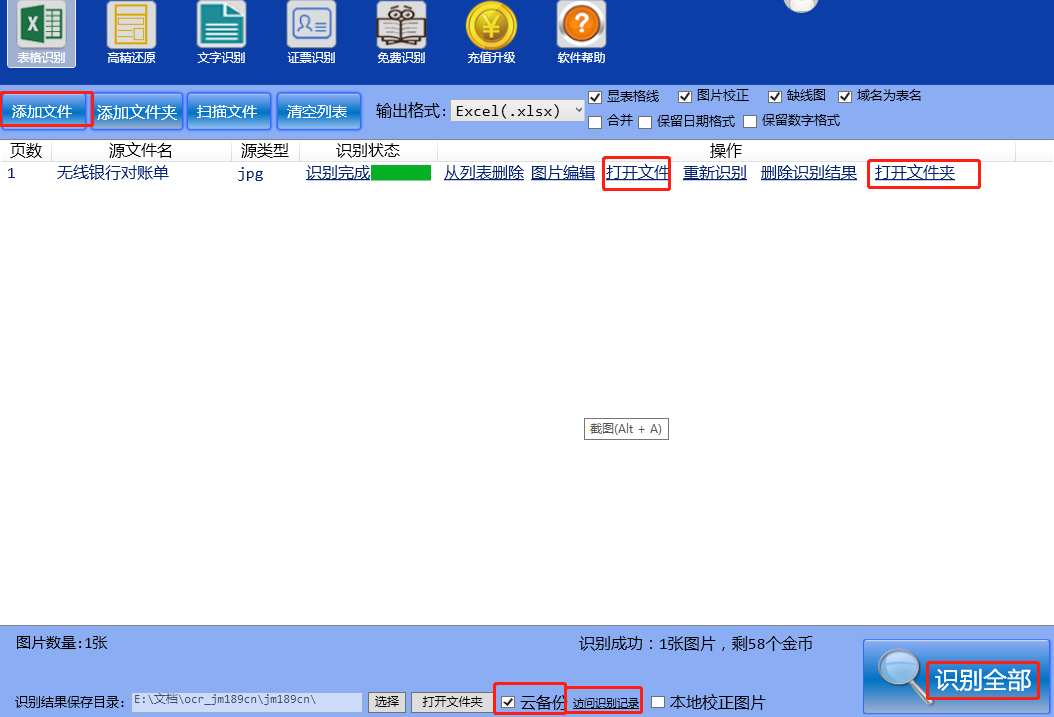Click the bottom 打开文件夹 button
This screenshot has height=717, width=1054.
point(452,702)
